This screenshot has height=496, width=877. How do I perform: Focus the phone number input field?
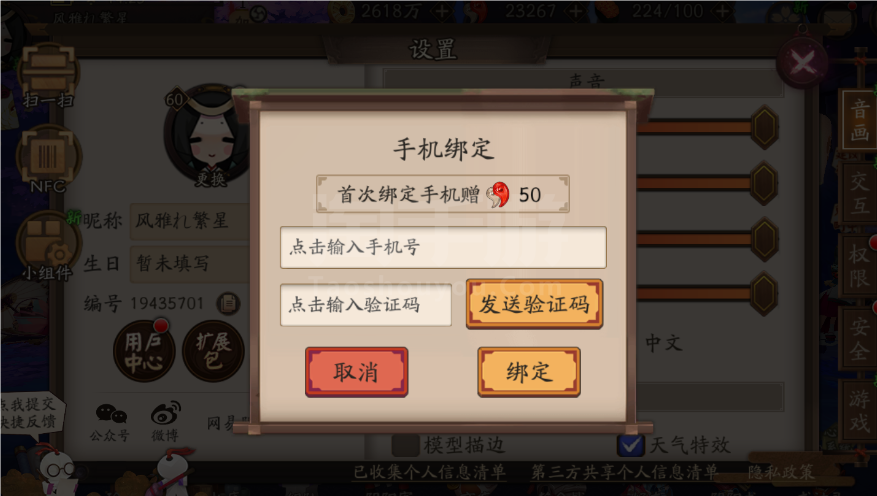coord(443,247)
